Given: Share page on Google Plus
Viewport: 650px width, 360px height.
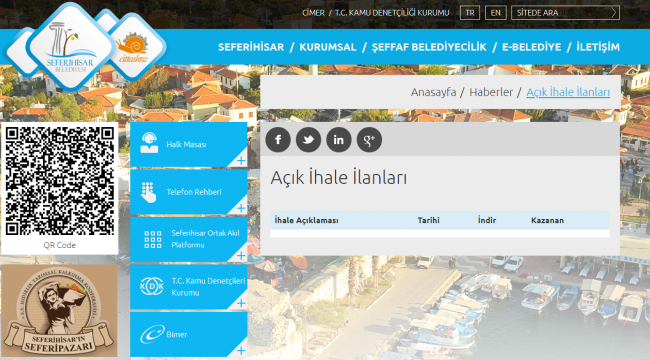Looking at the screenshot, I should click(x=369, y=140).
